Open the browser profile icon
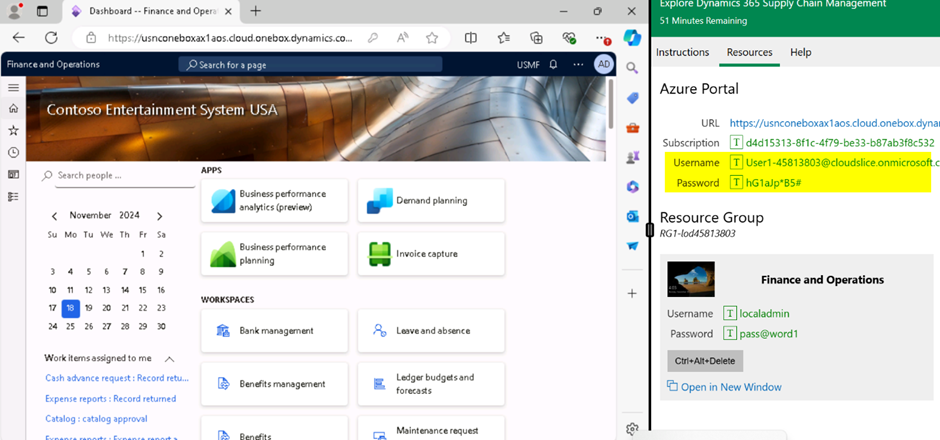Screen dimensions: 940x440 (x=14, y=11)
